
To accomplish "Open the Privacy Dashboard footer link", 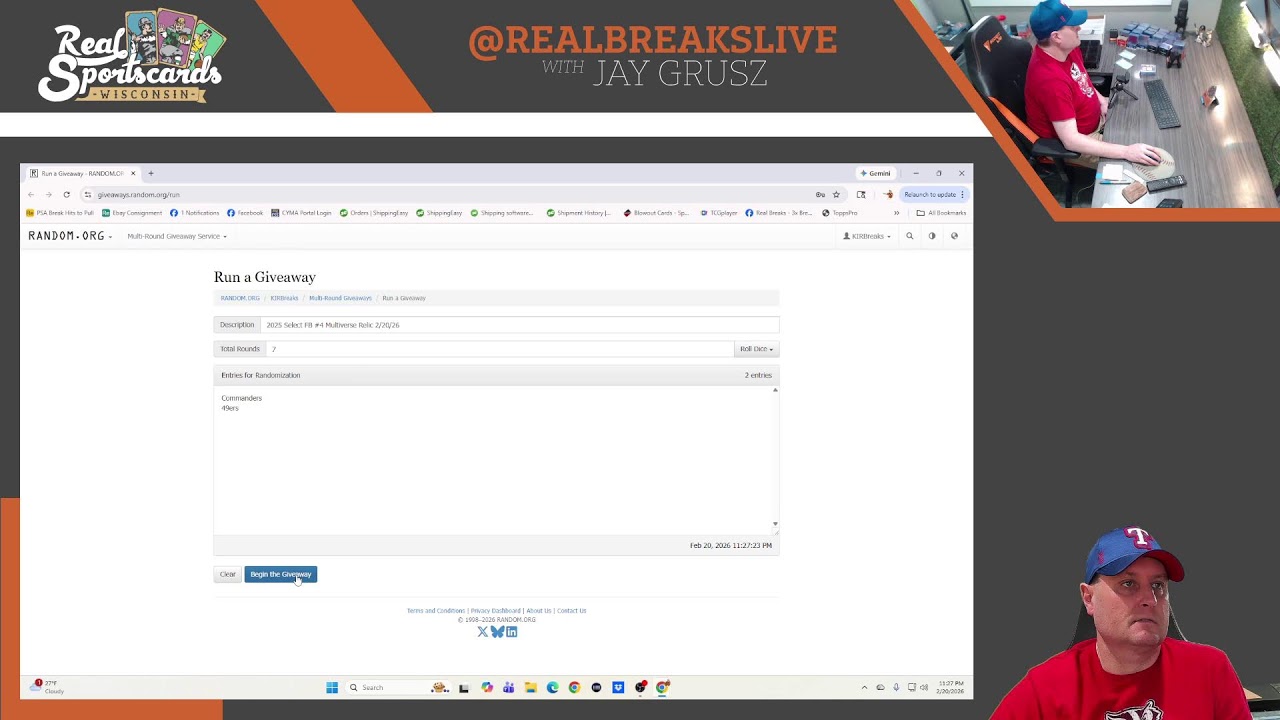I will [496, 611].
